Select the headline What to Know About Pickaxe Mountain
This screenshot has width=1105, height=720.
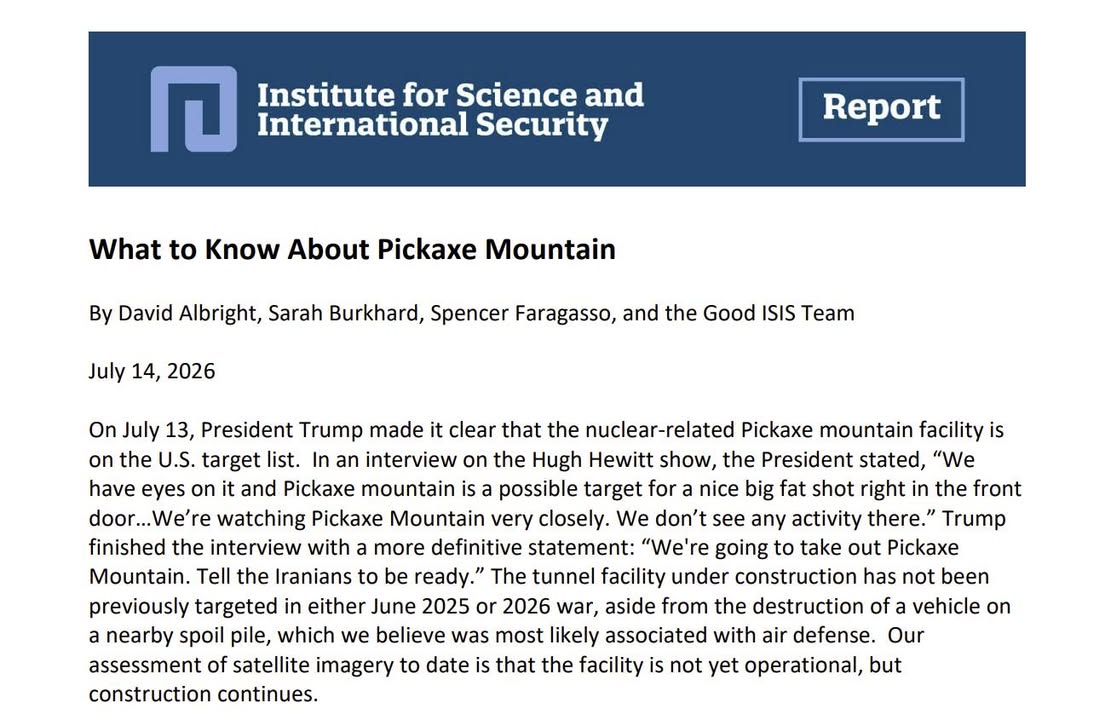point(352,249)
